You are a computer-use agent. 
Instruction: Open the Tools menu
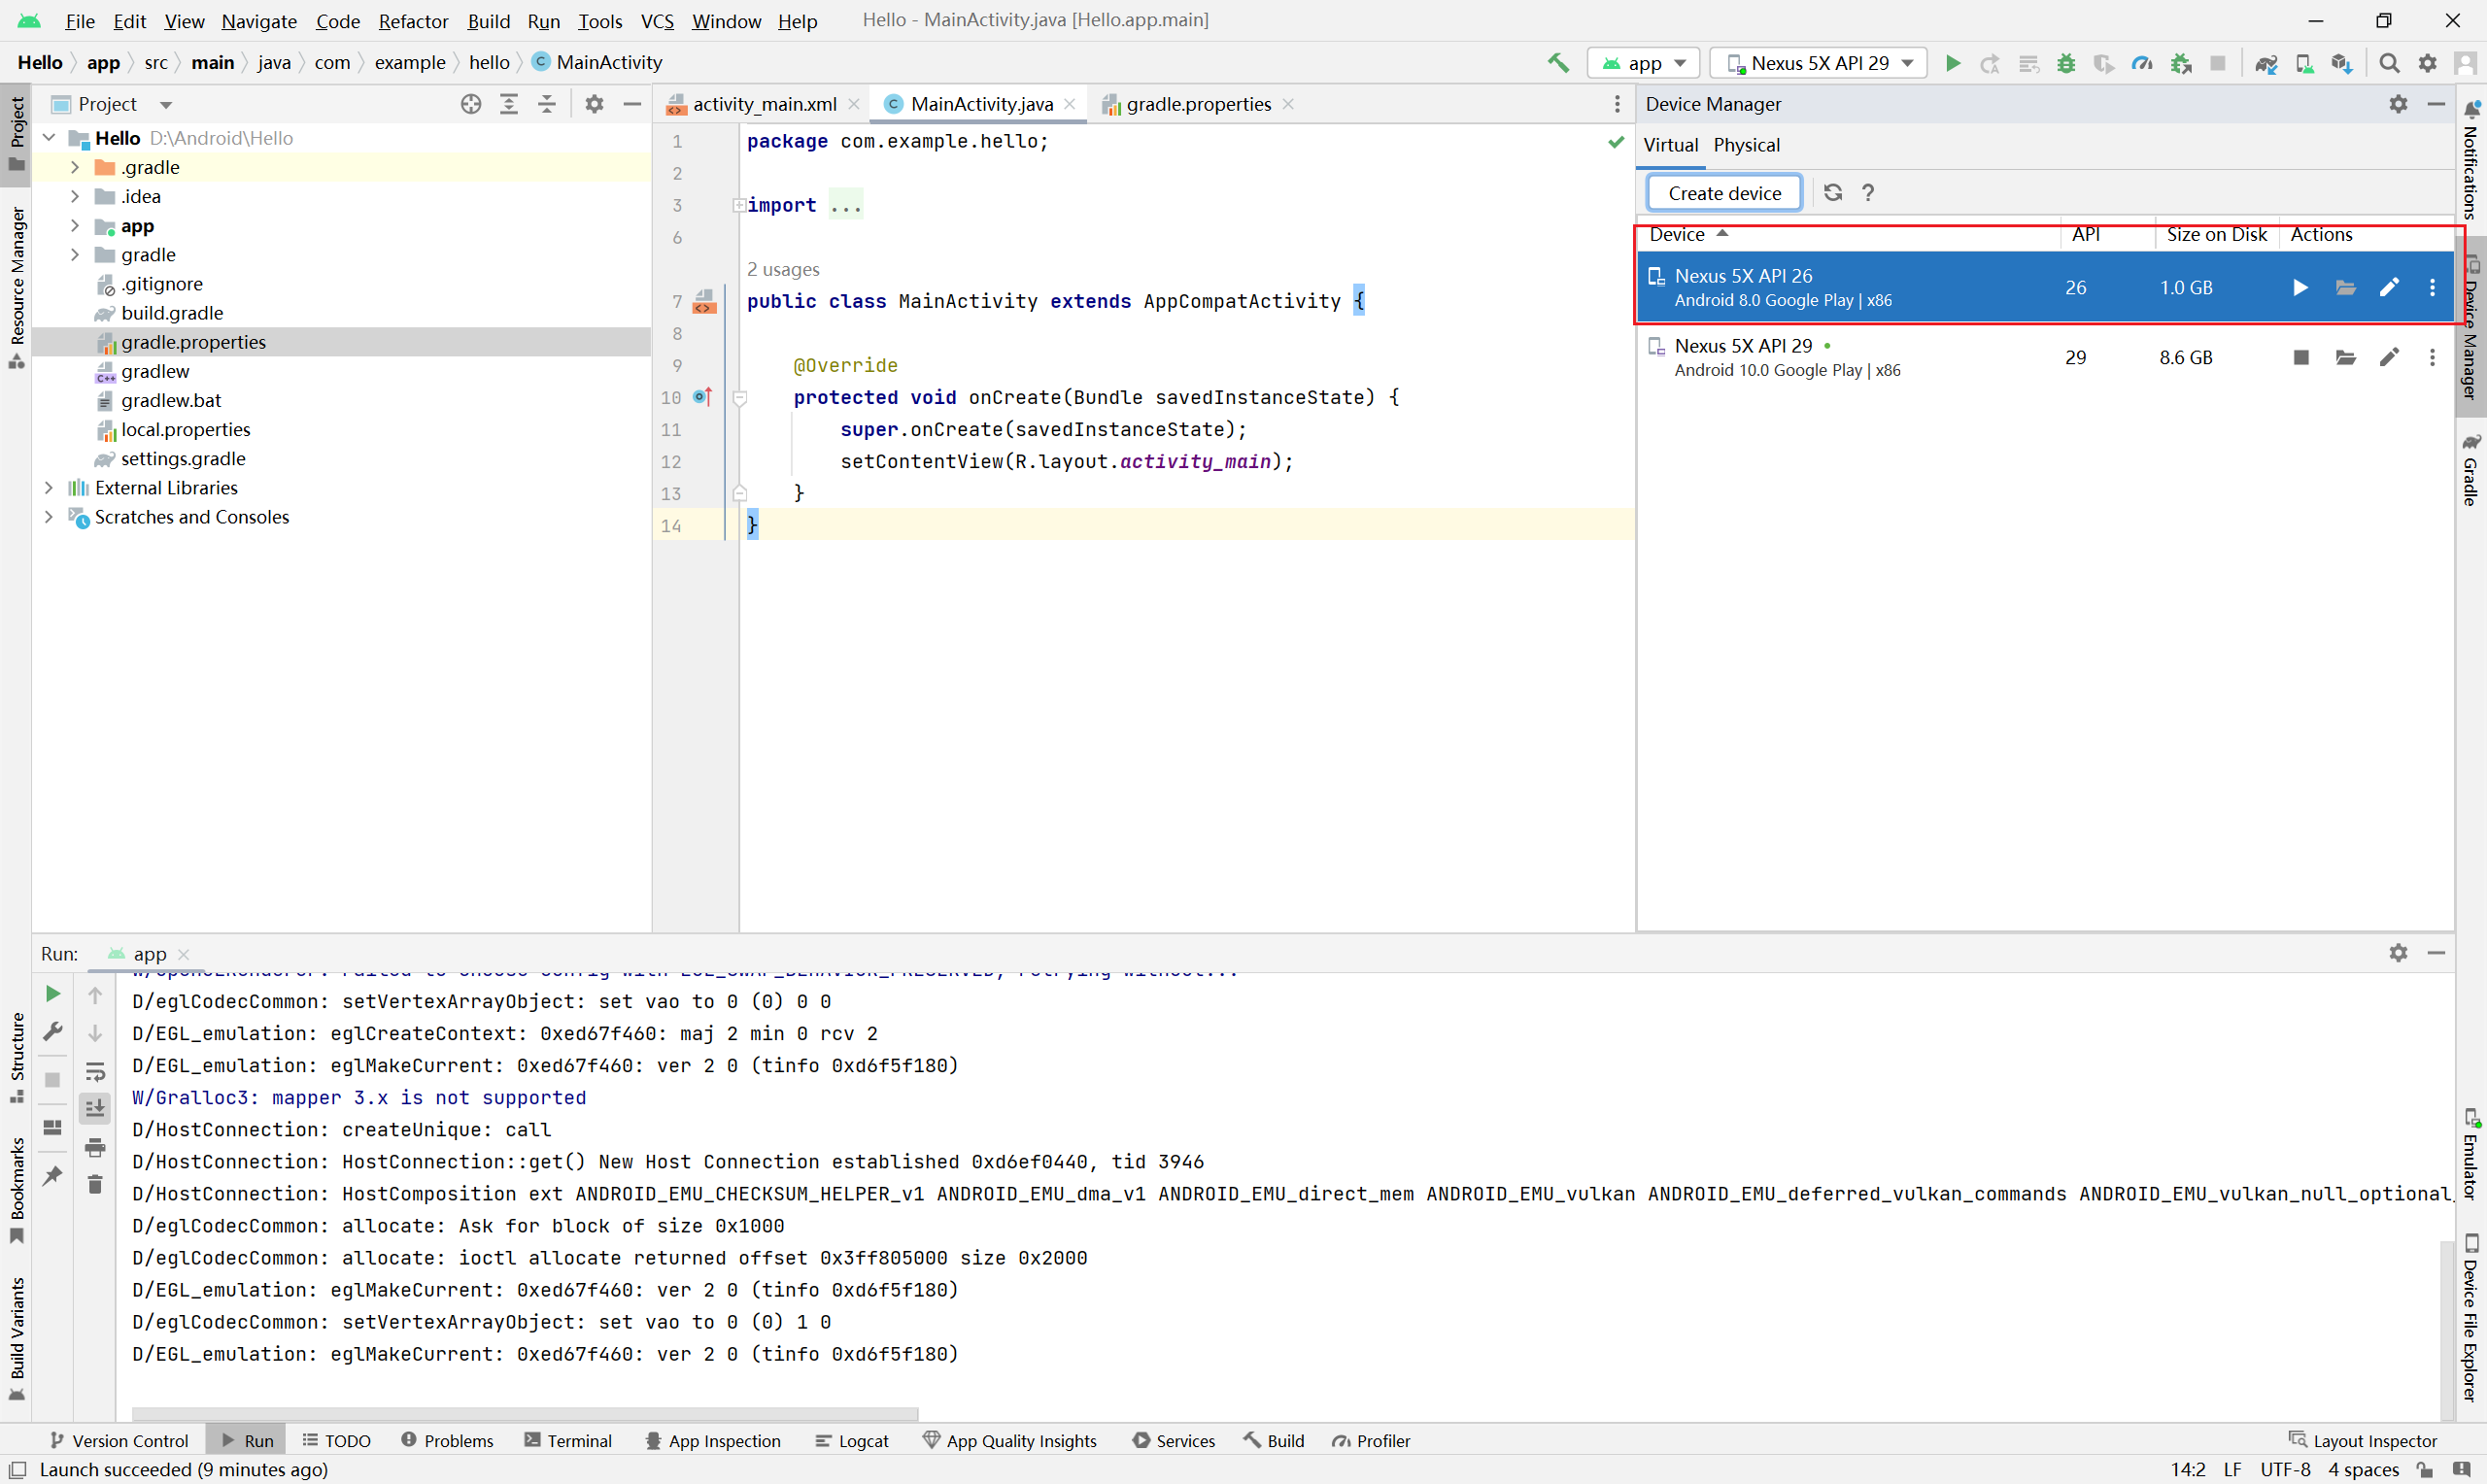click(x=600, y=21)
